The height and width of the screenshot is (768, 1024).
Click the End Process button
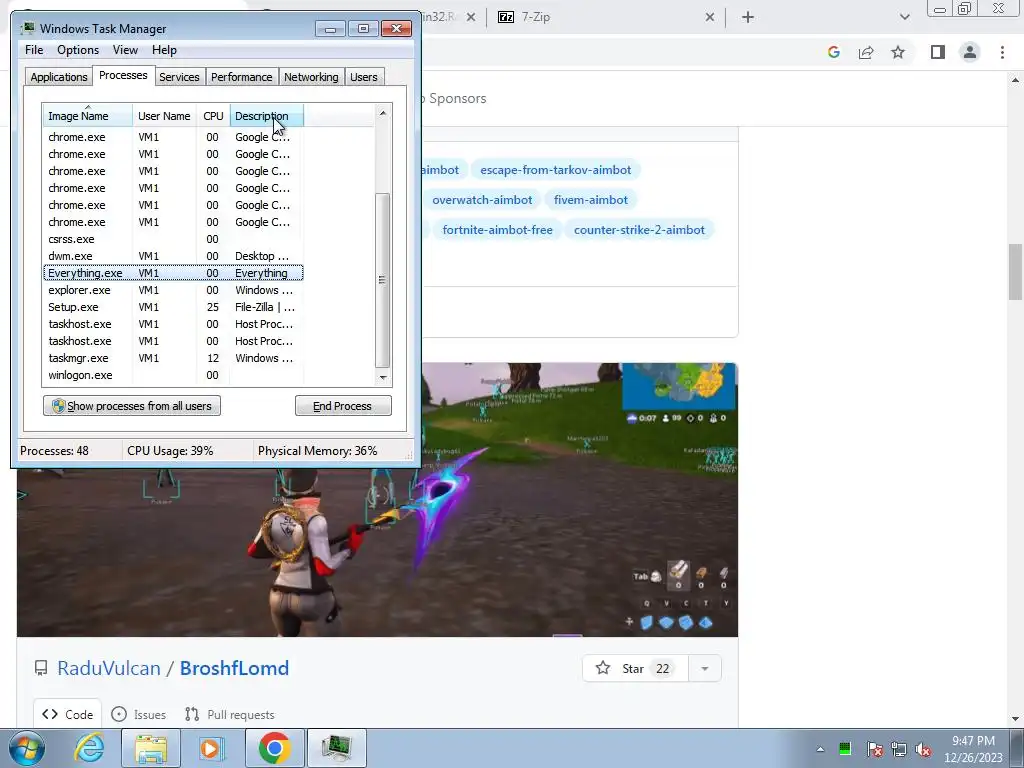tap(343, 406)
